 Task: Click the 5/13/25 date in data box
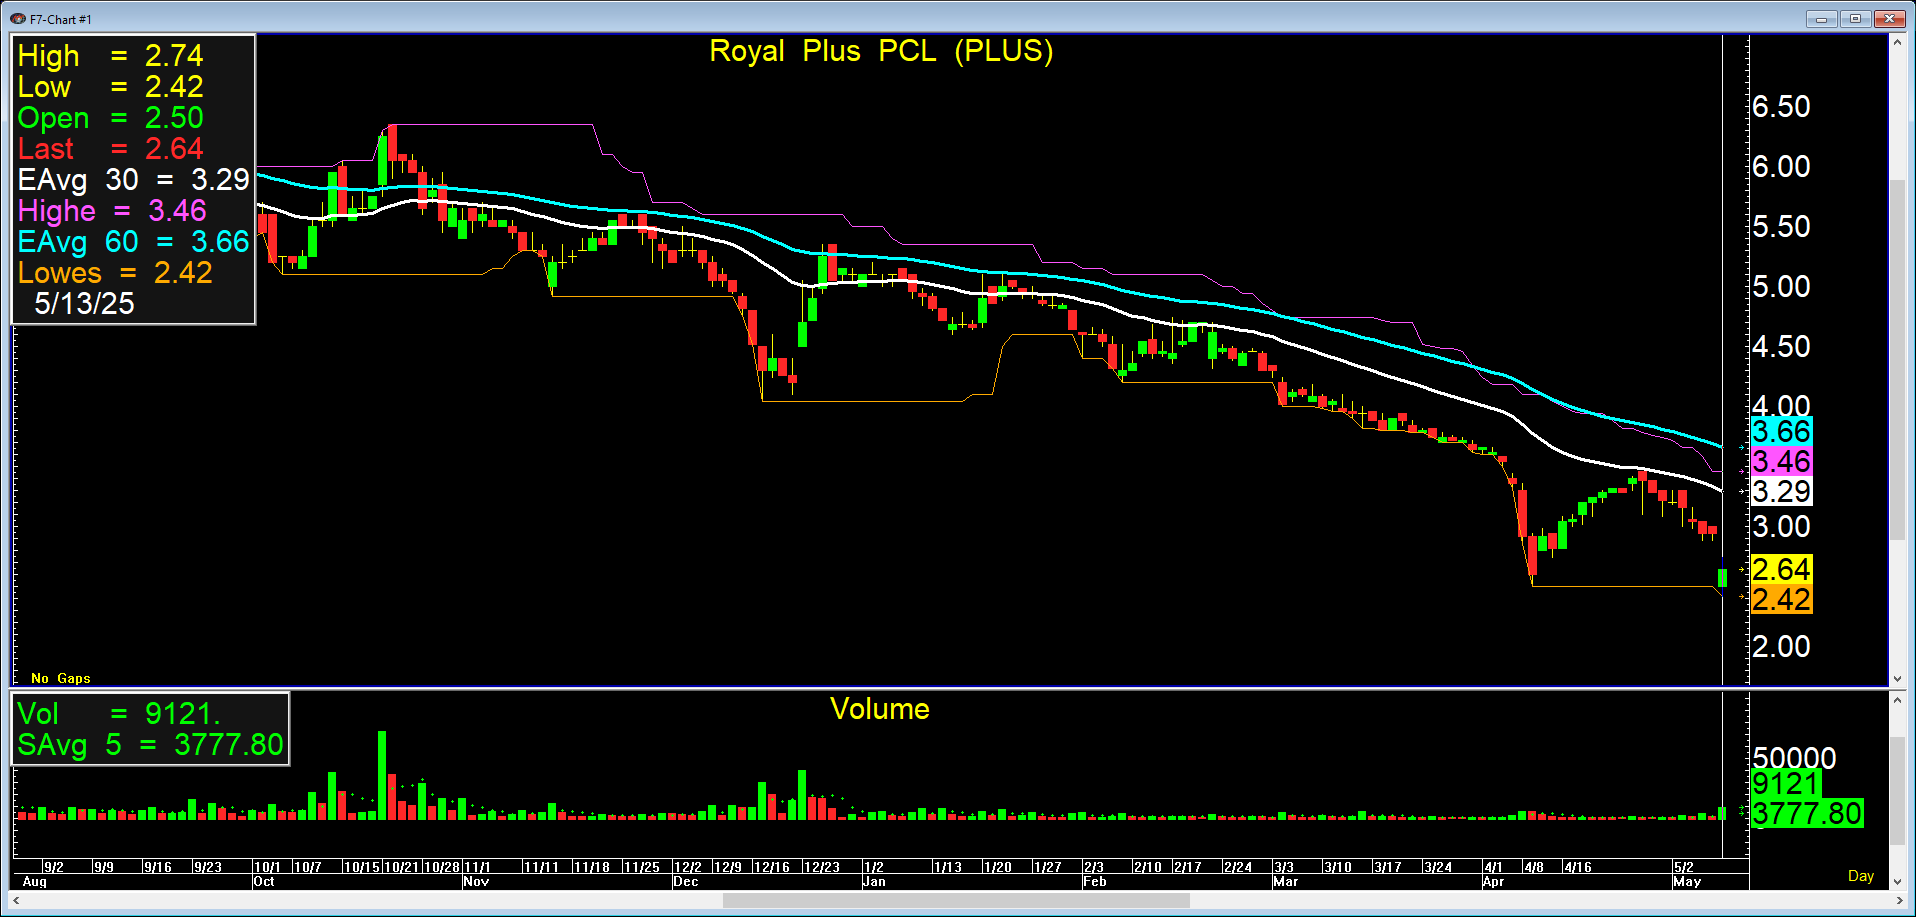tap(84, 303)
